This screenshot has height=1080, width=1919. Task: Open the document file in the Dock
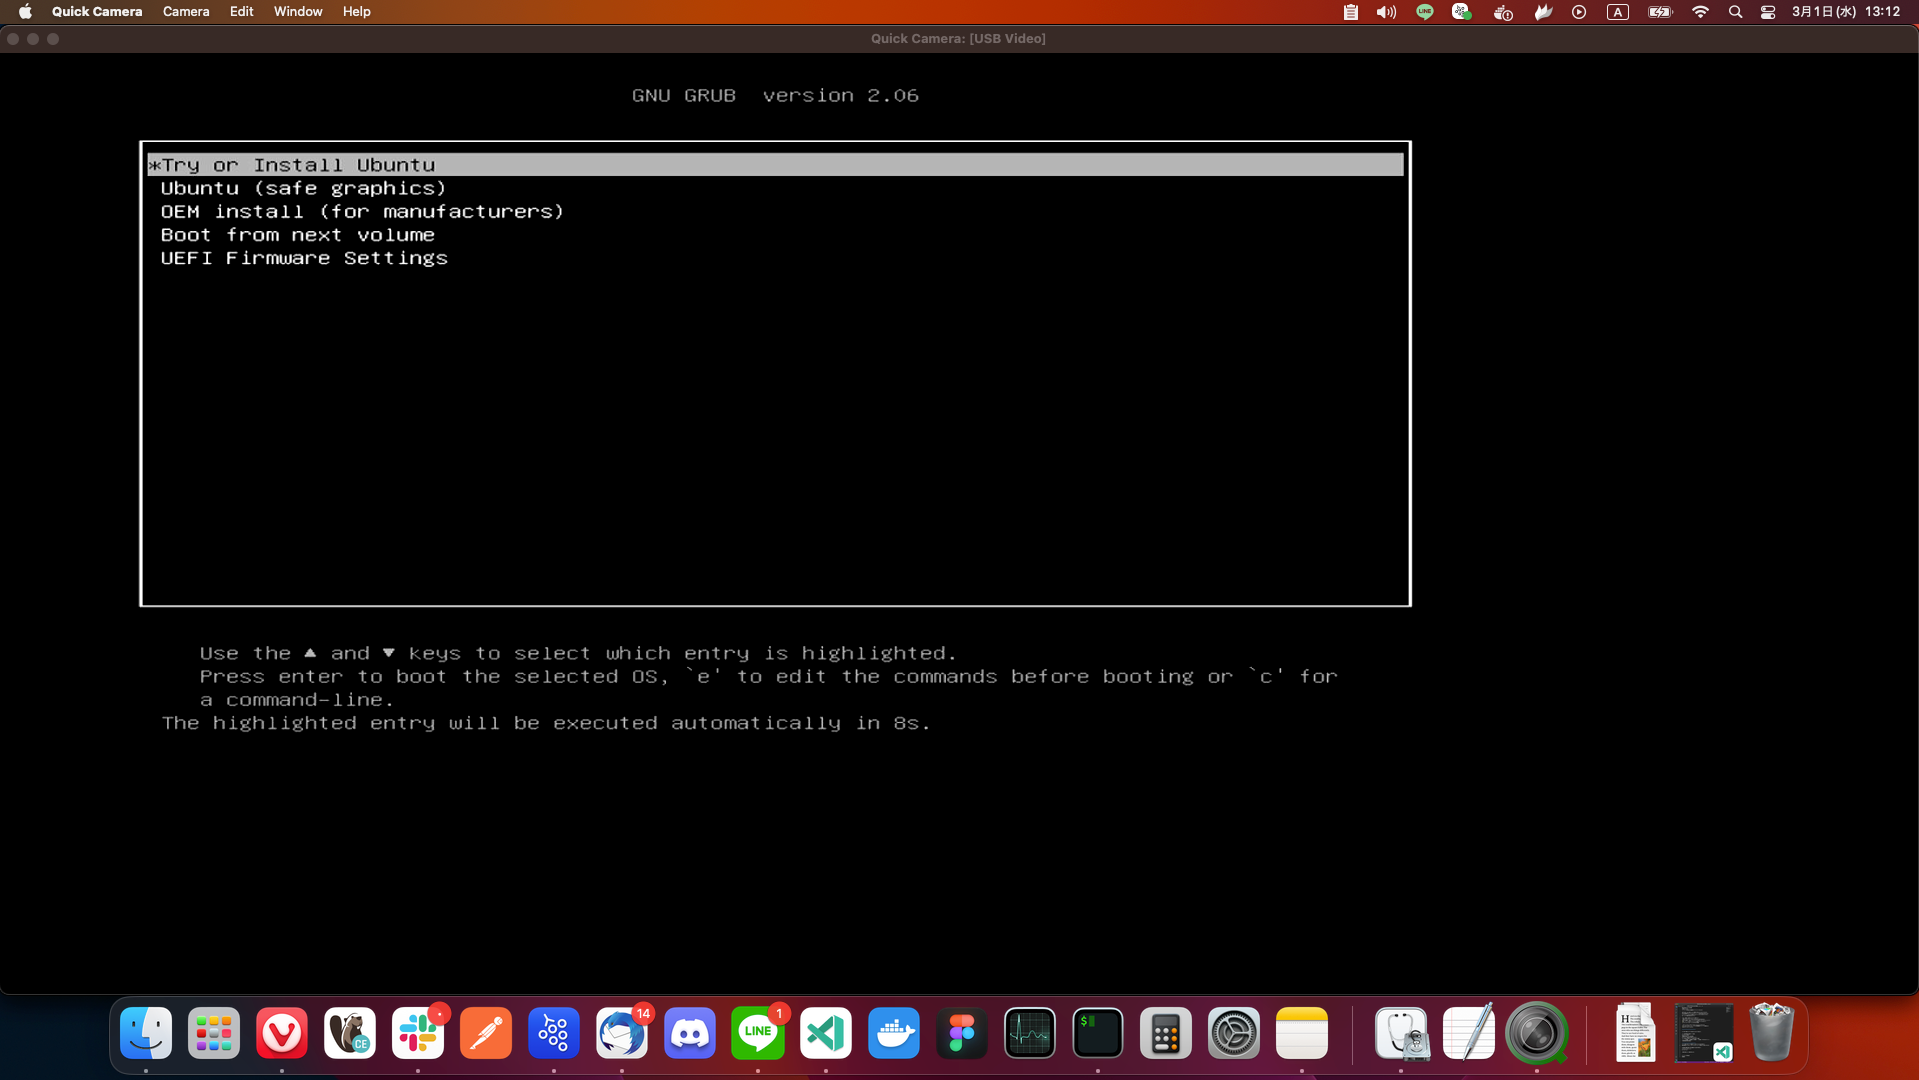point(1636,1033)
